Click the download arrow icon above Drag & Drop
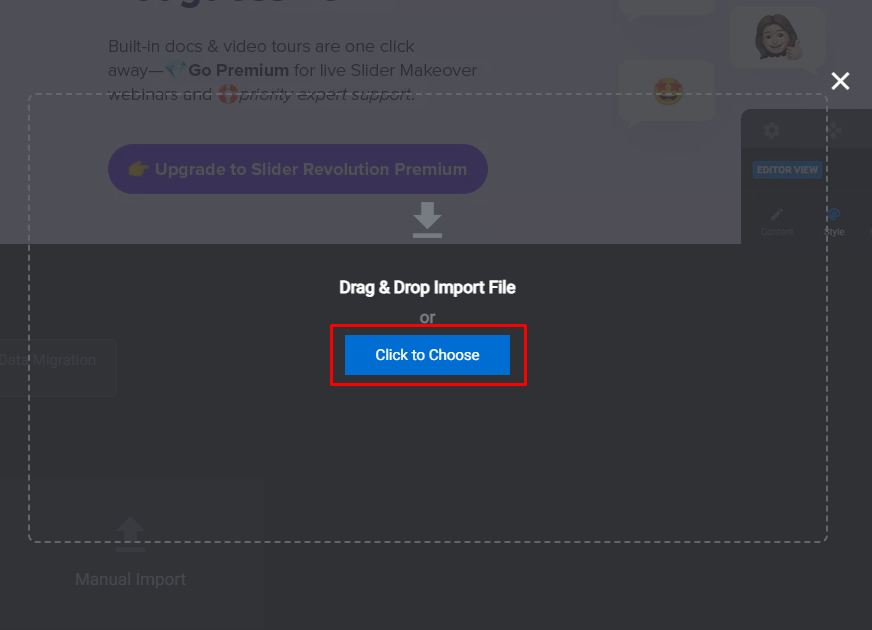872x630 pixels. point(427,220)
